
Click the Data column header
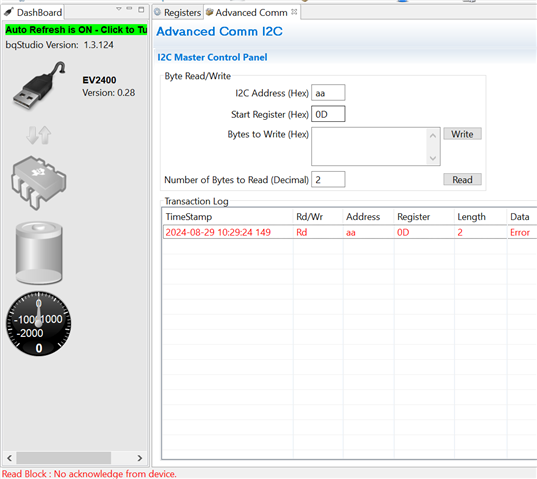(x=522, y=217)
